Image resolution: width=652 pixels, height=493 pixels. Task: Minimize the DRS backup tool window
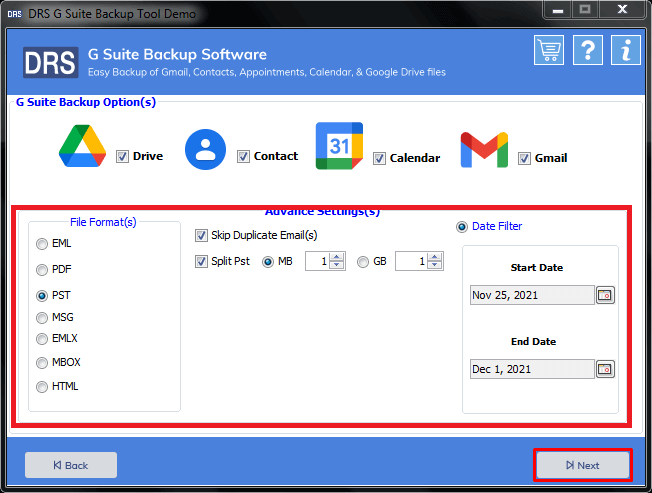point(558,10)
